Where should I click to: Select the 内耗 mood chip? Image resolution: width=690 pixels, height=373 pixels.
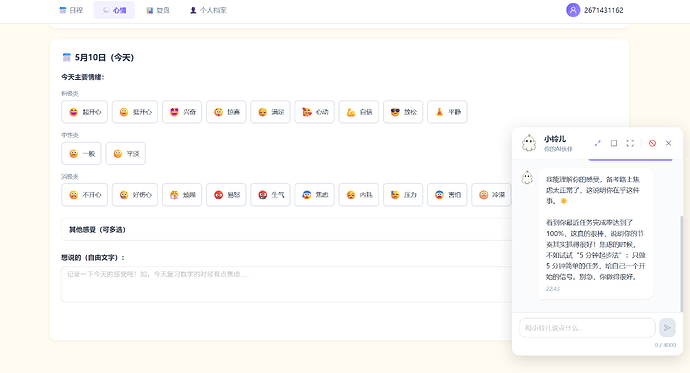(x=359, y=195)
